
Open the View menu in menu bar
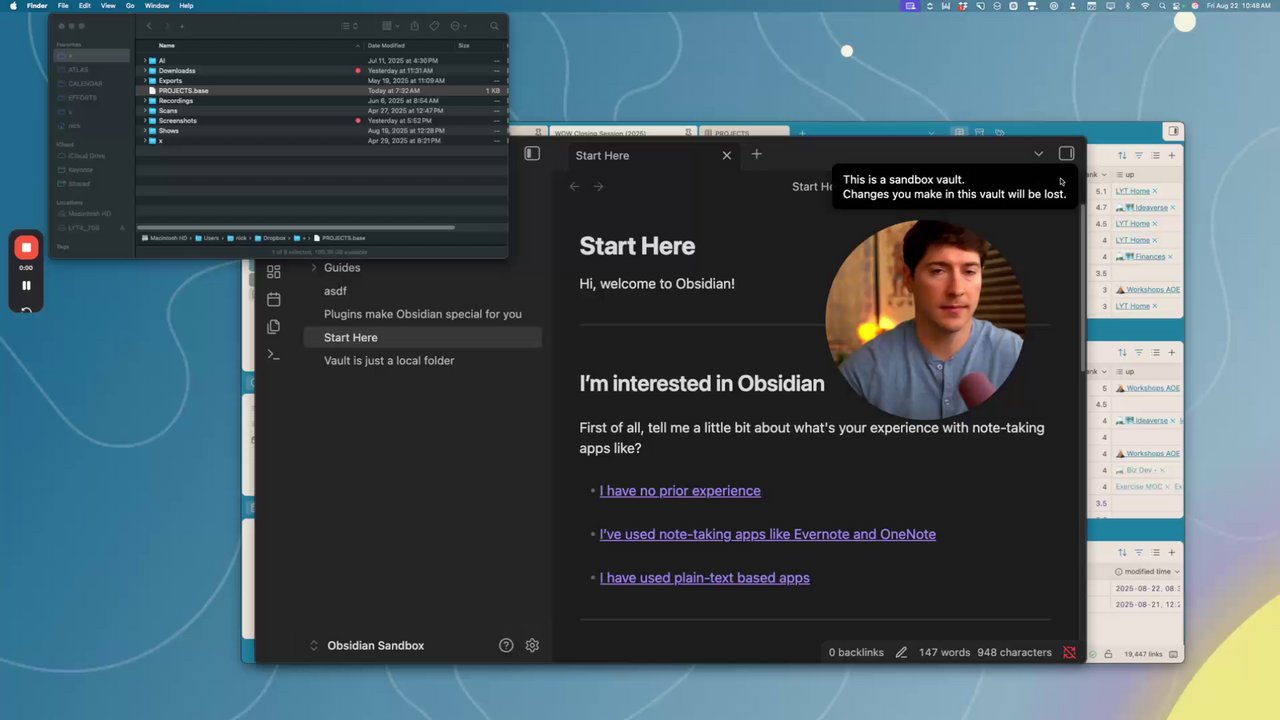[107, 6]
